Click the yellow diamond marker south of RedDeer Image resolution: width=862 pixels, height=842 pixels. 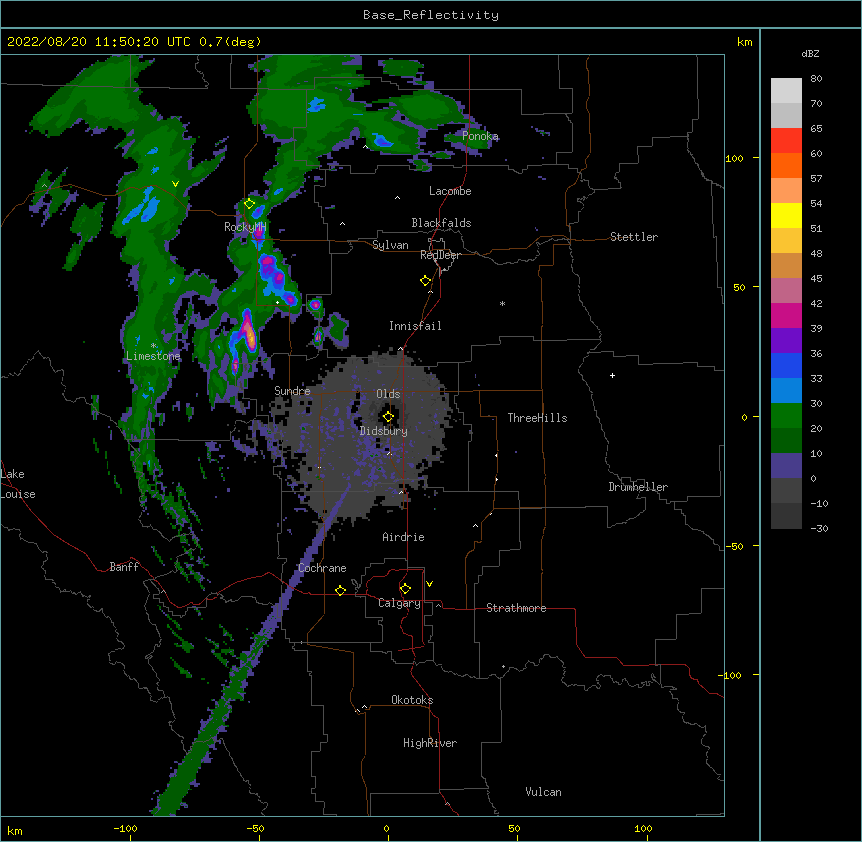[426, 281]
